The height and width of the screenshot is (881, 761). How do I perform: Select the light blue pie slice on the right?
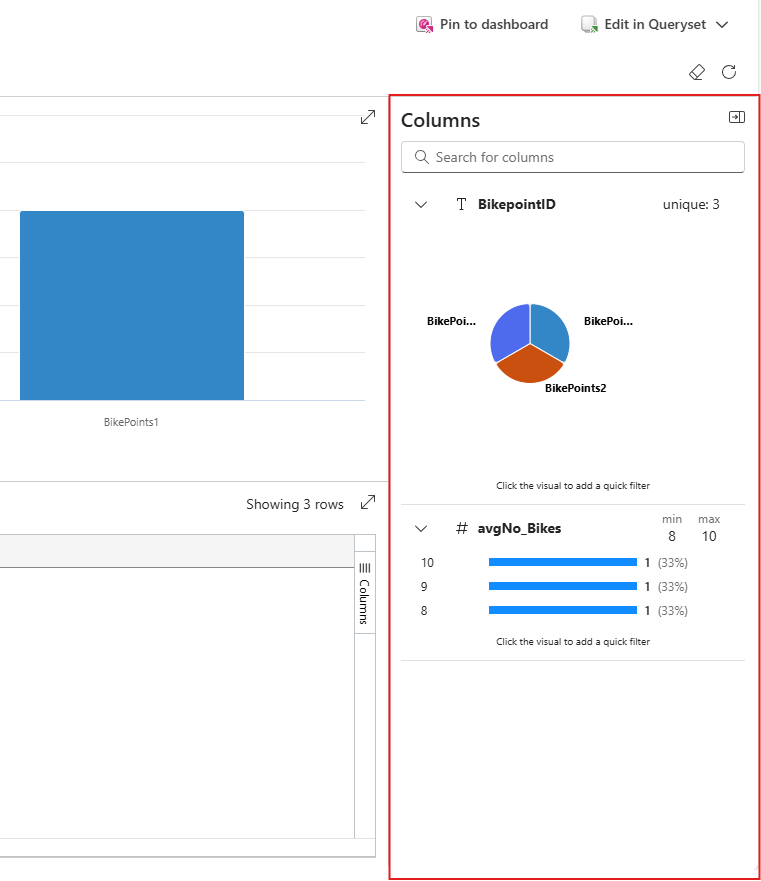(x=551, y=330)
